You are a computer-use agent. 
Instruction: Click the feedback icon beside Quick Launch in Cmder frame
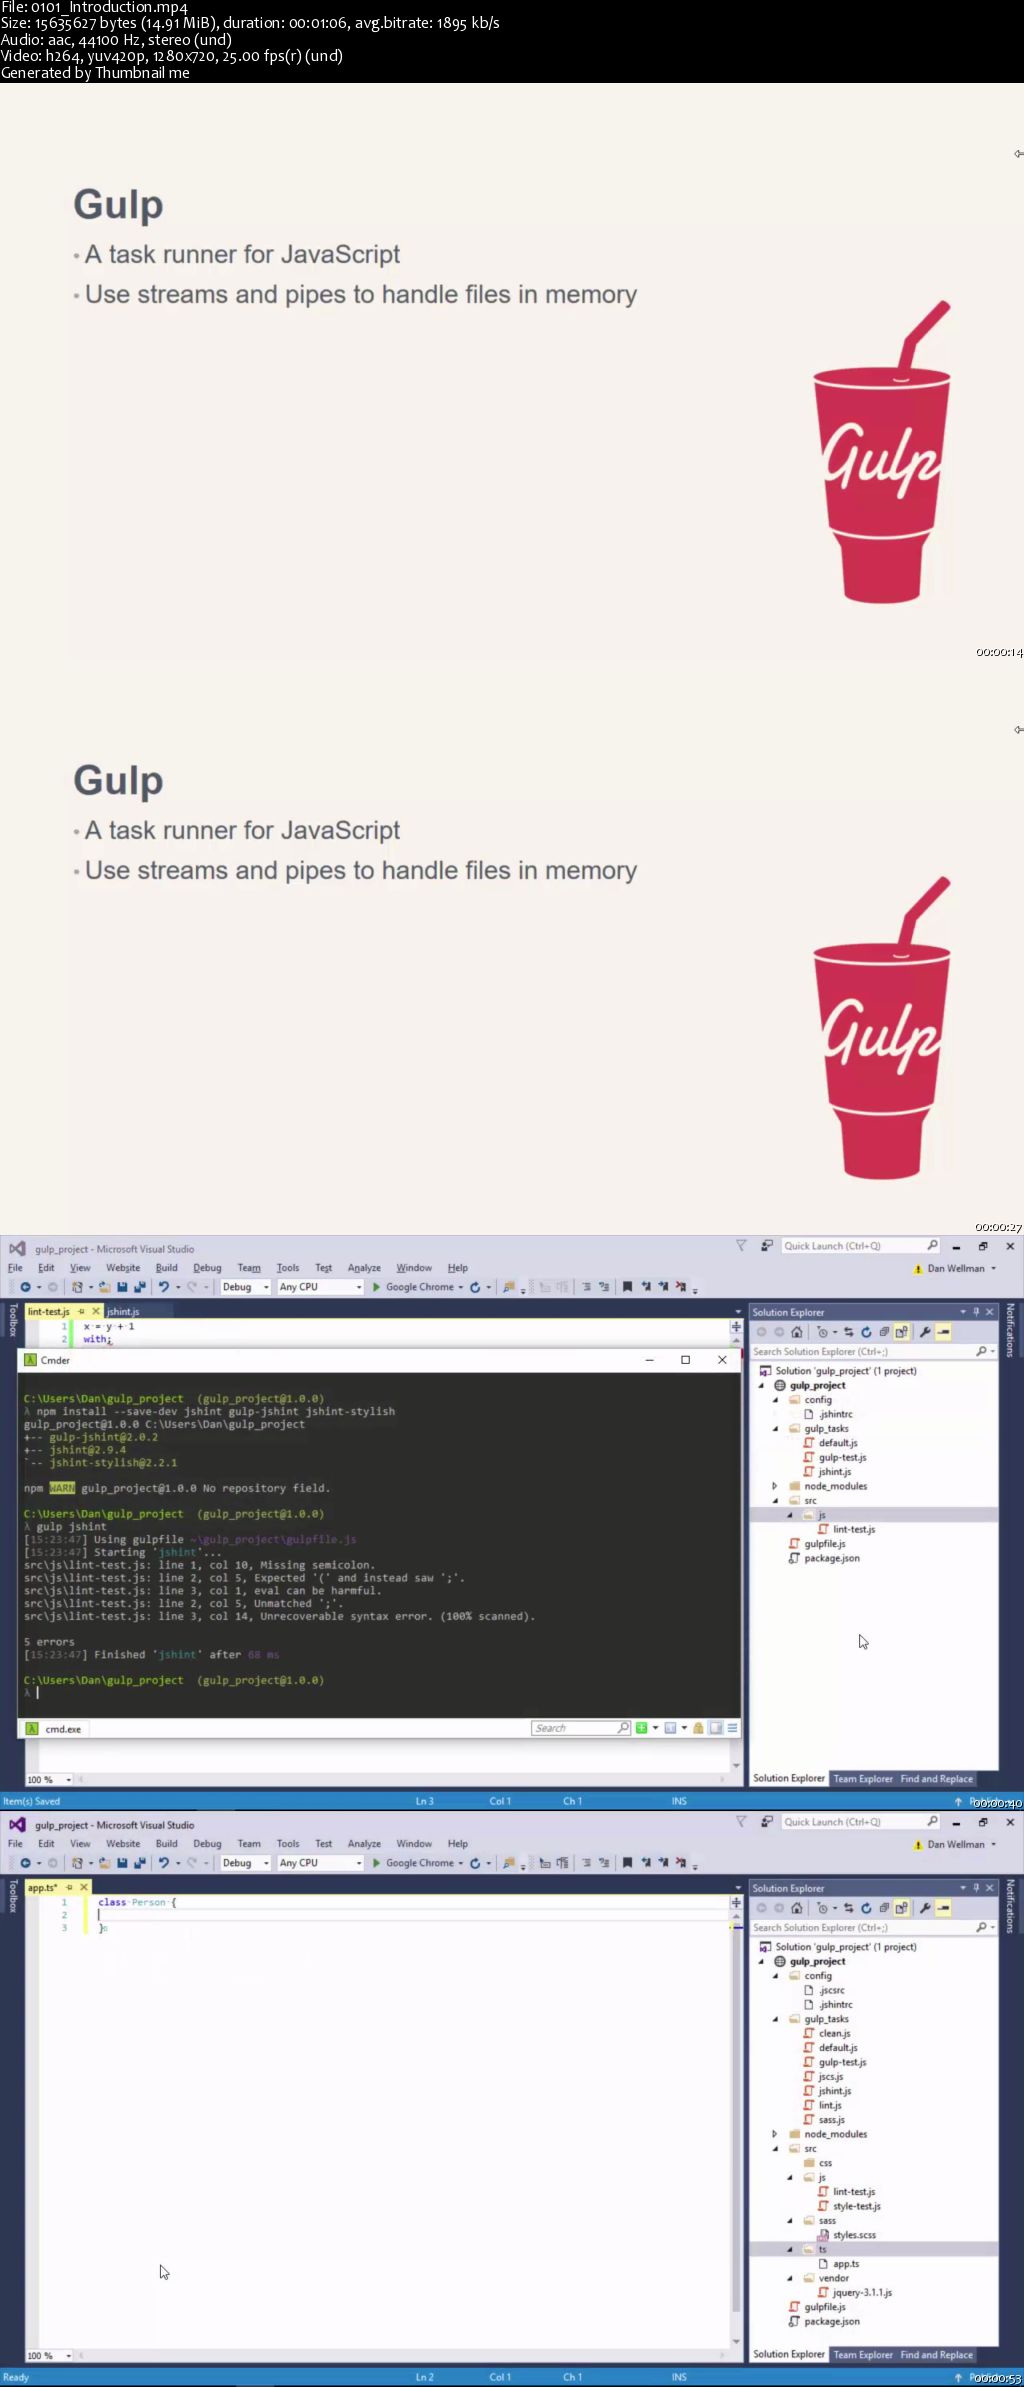coord(767,1246)
